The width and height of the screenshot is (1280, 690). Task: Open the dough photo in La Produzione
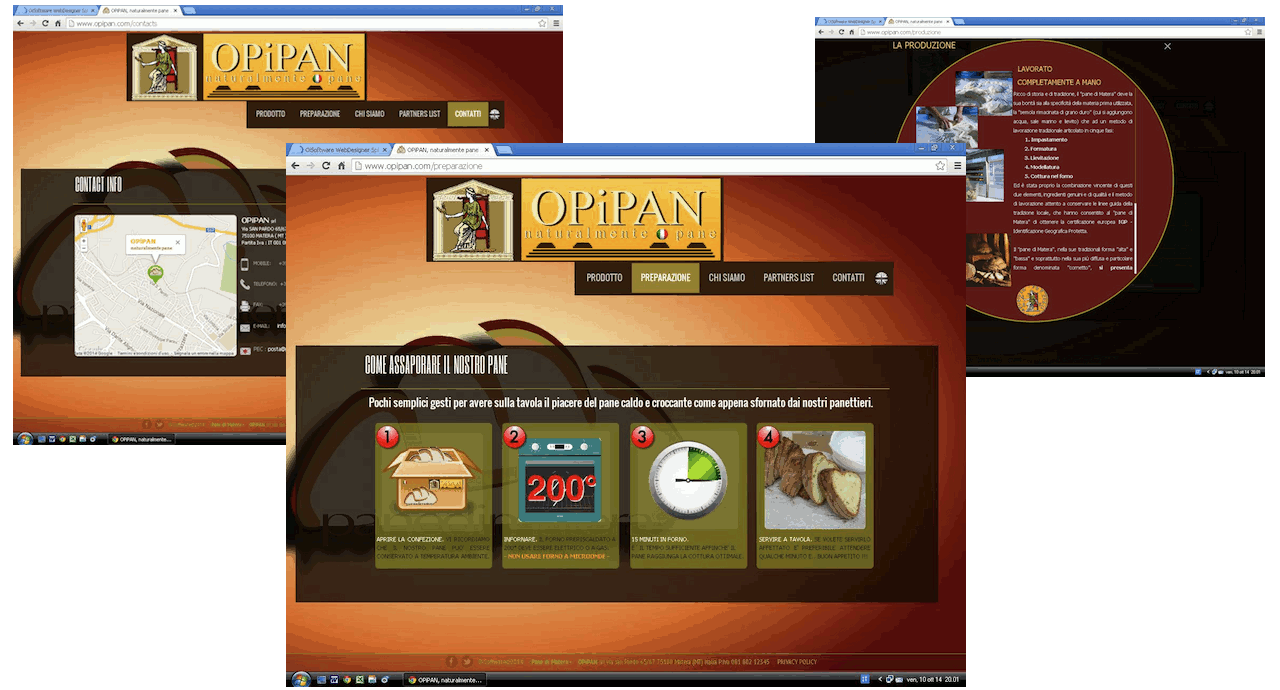[x=984, y=93]
